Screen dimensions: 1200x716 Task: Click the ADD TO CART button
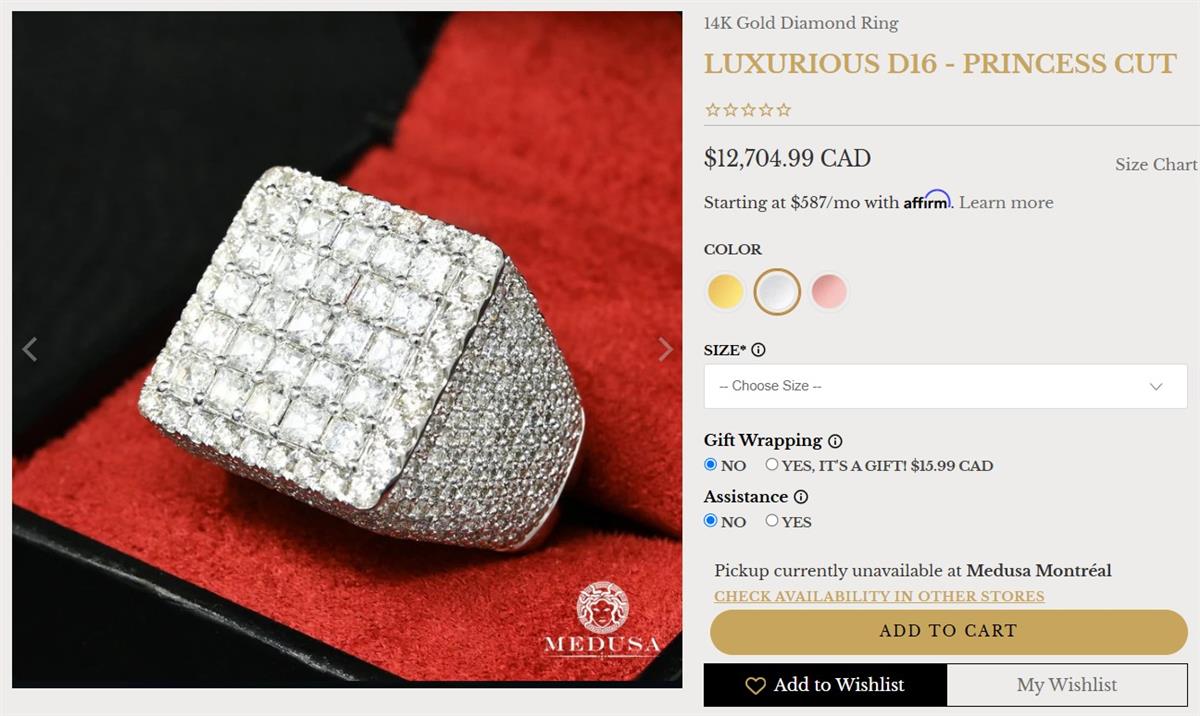point(949,632)
